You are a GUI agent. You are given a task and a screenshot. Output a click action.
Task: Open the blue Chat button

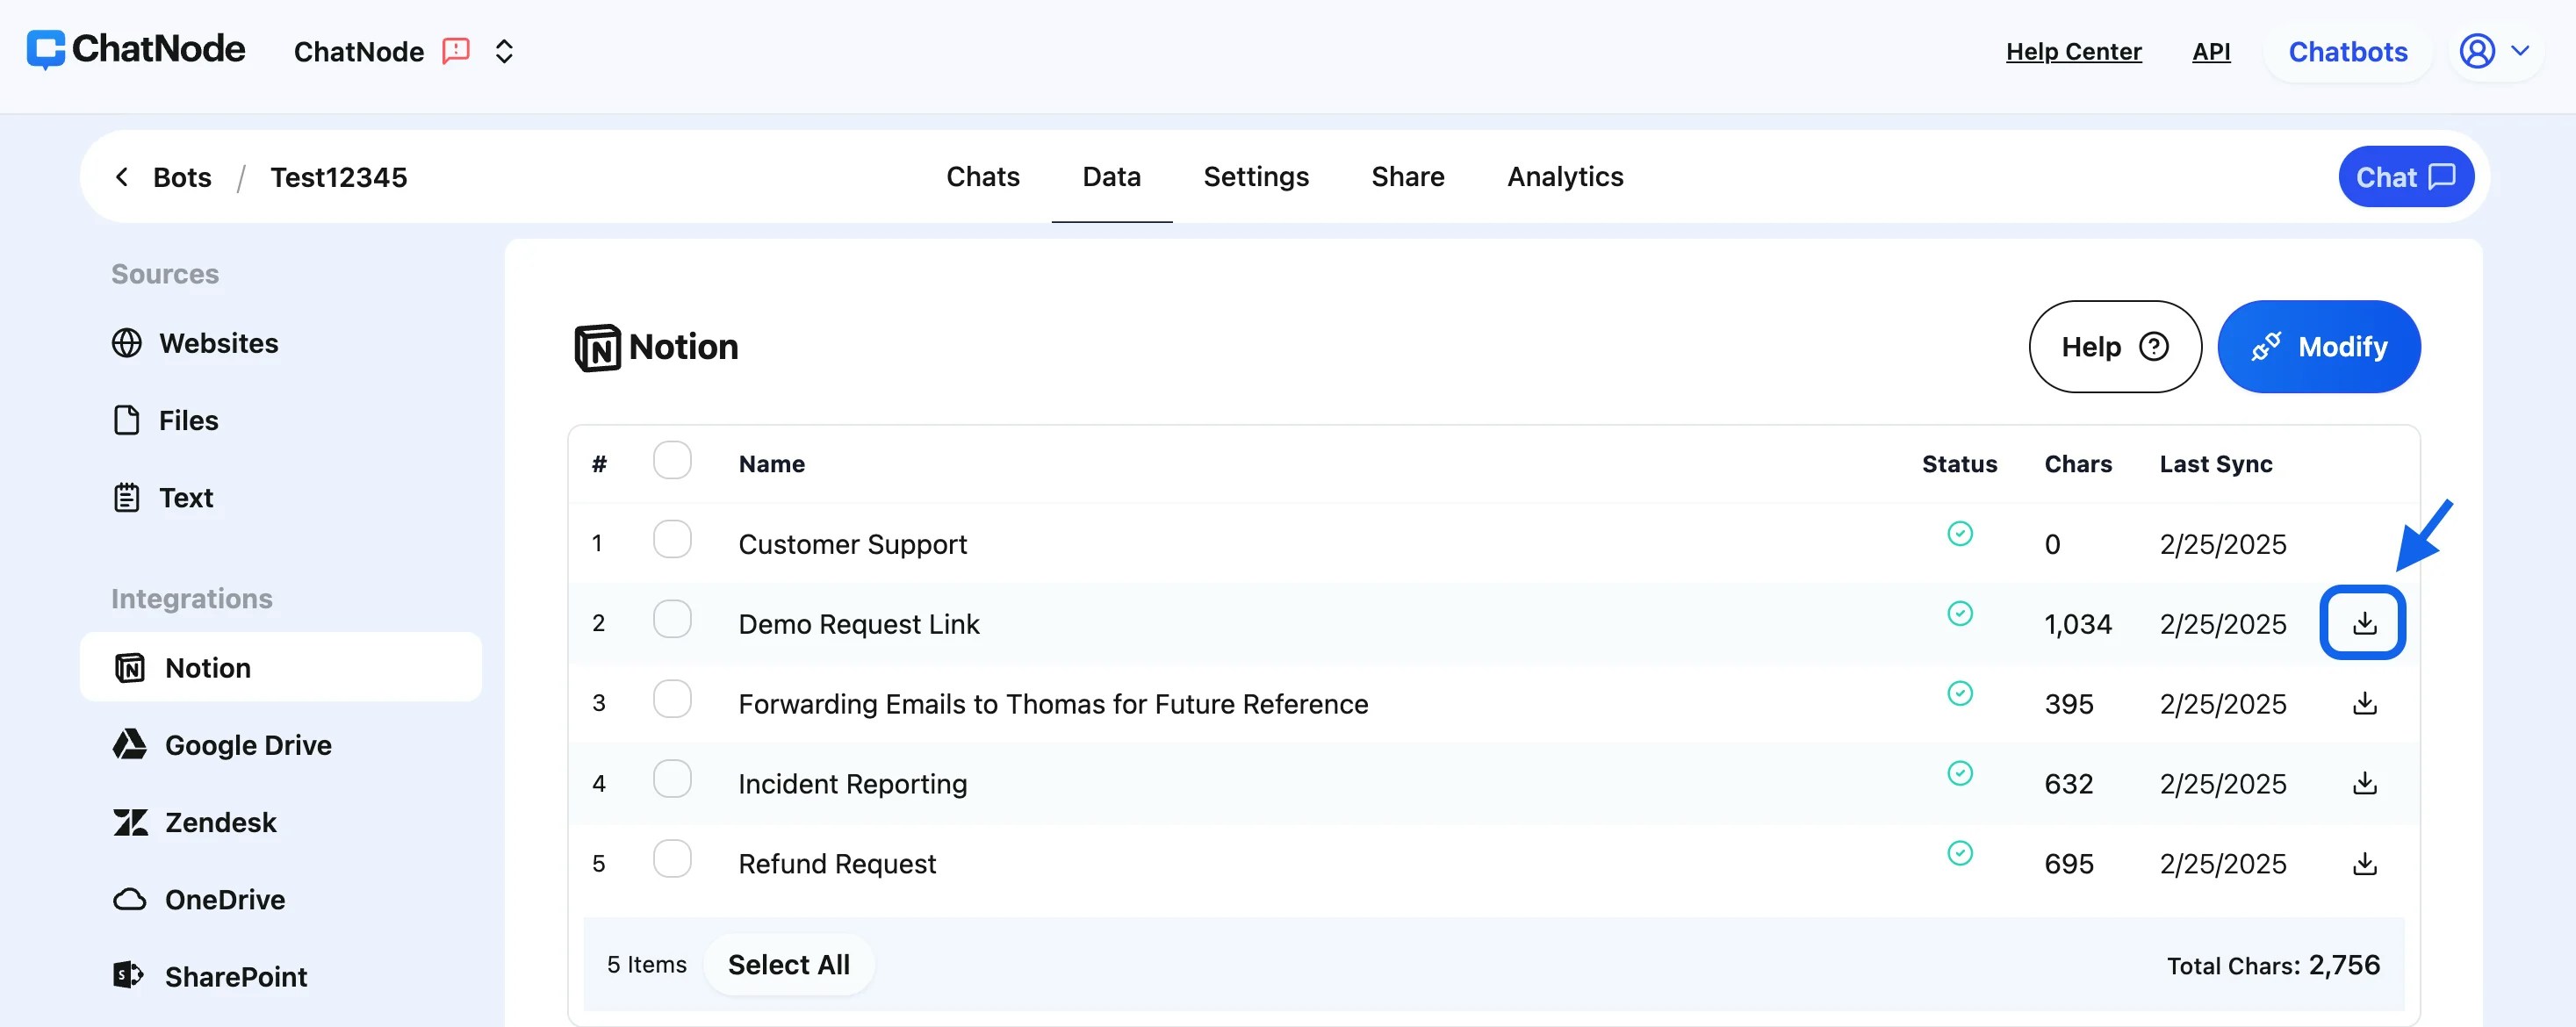click(x=2405, y=176)
